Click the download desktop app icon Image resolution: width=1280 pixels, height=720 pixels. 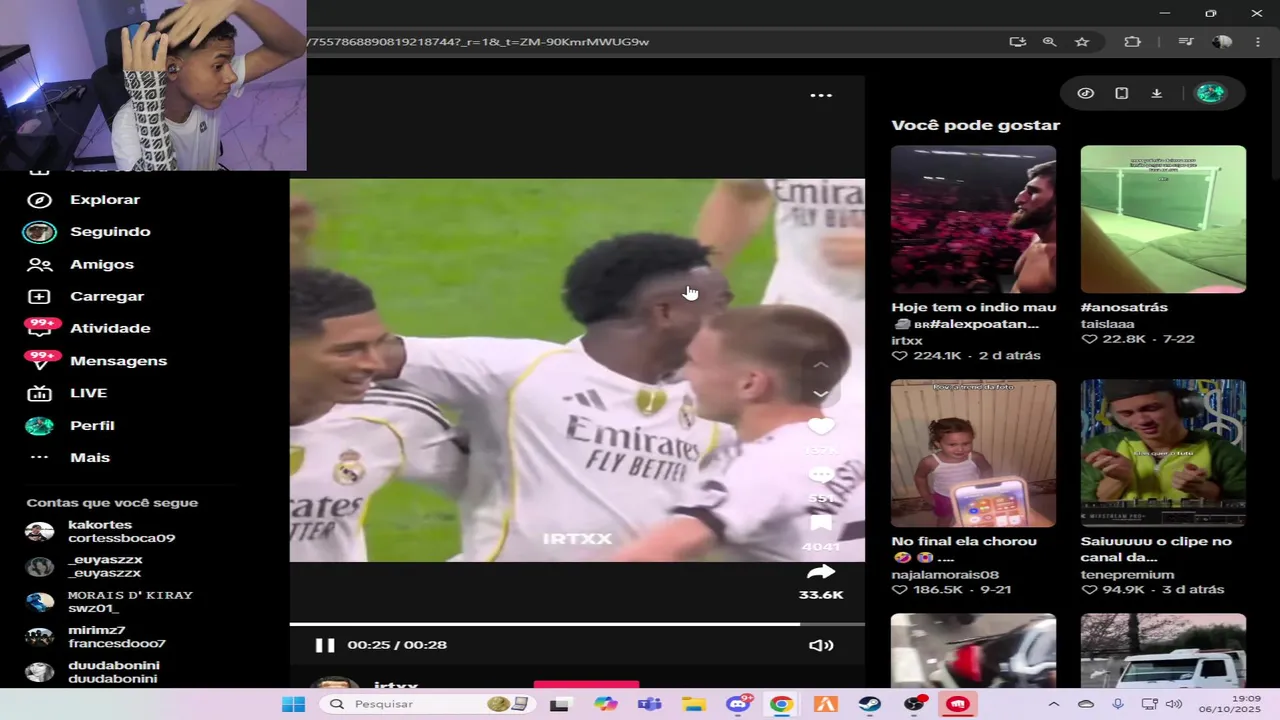[1157, 93]
